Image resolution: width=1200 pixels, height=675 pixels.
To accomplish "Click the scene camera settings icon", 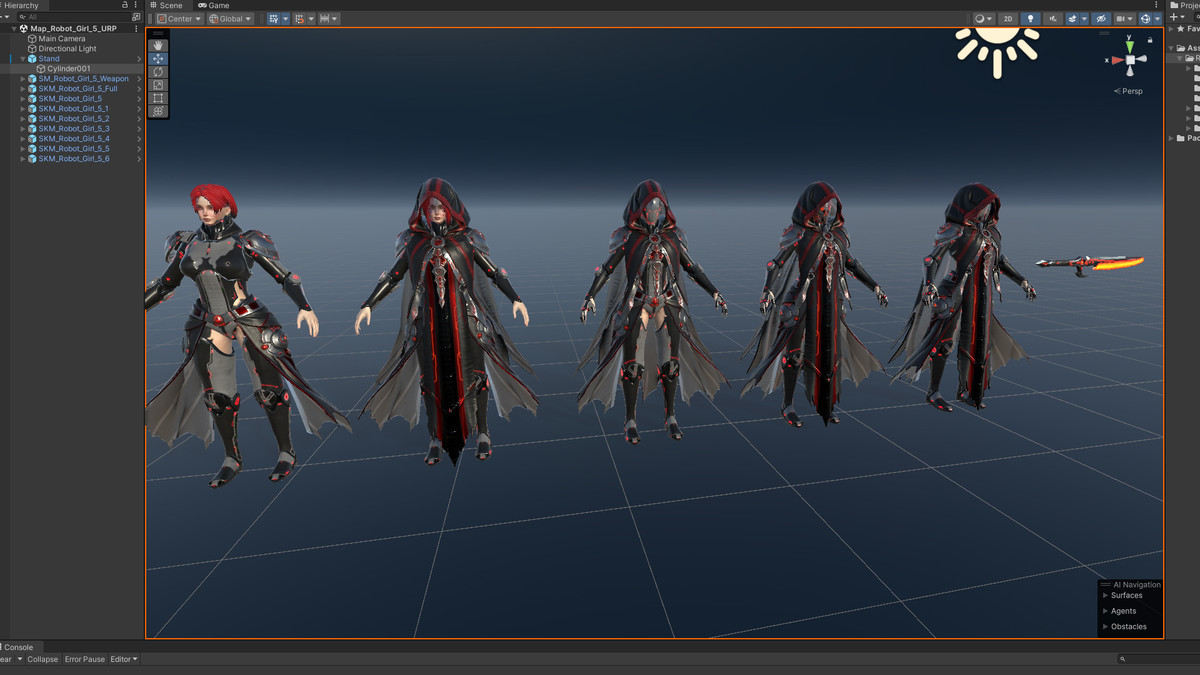I will click(1124, 19).
